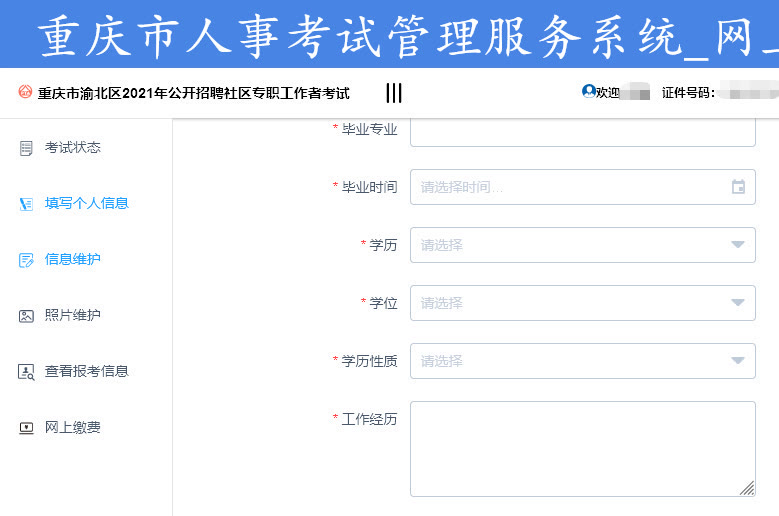
Task: Open 考试状态 menu item
Action: 73,147
